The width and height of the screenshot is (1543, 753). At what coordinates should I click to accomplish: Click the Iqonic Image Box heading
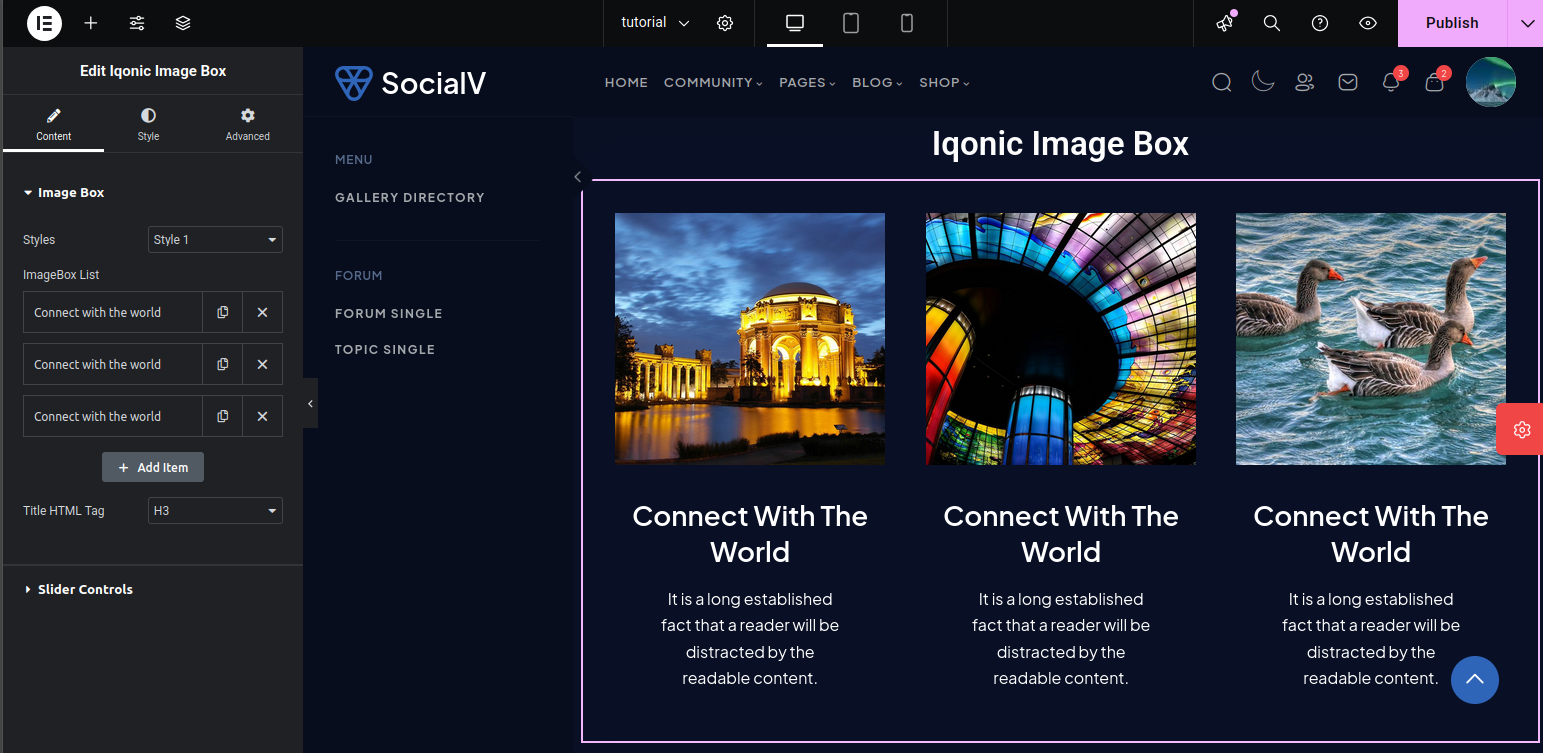coord(1060,144)
